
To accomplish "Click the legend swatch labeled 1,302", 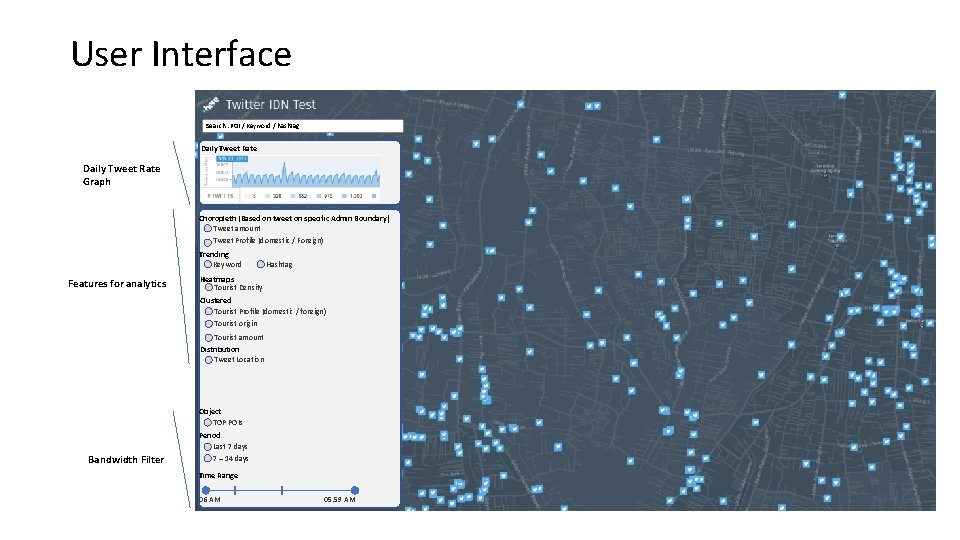I will pyautogui.click(x=345, y=196).
